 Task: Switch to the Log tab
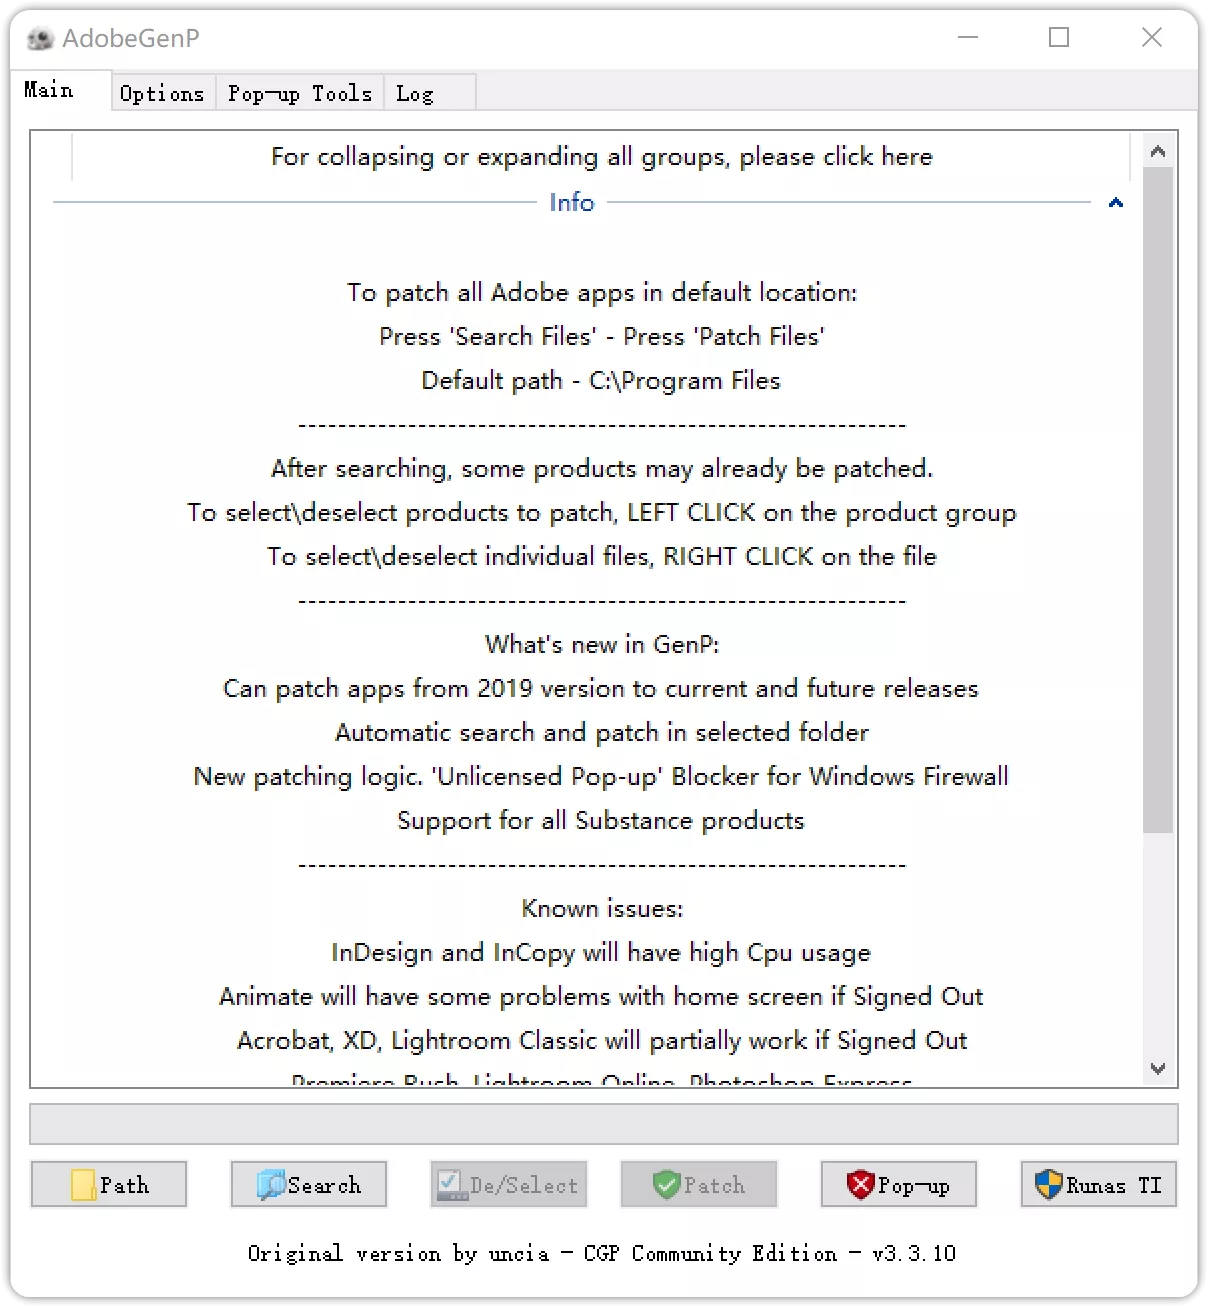click(415, 92)
